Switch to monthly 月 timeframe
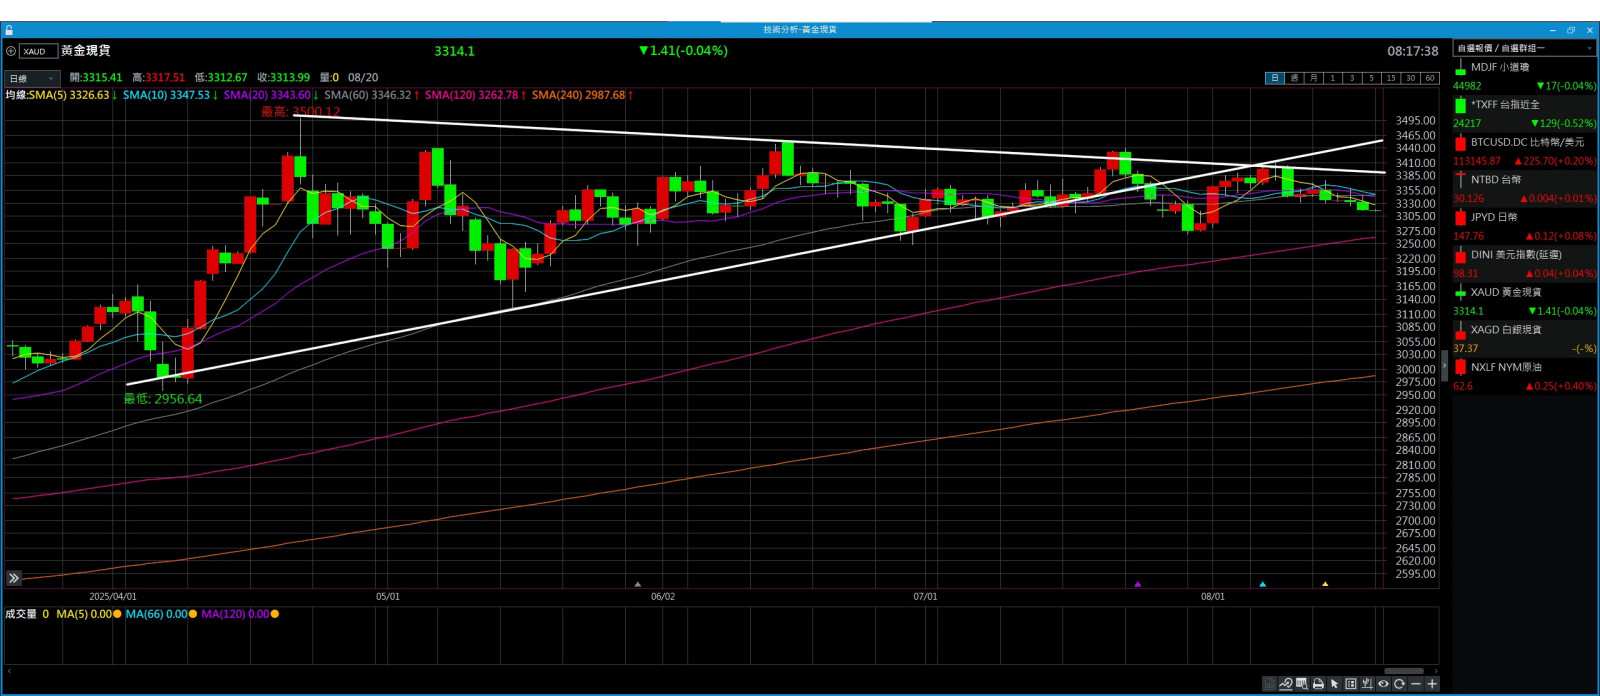 pyautogui.click(x=1313, y=78)
